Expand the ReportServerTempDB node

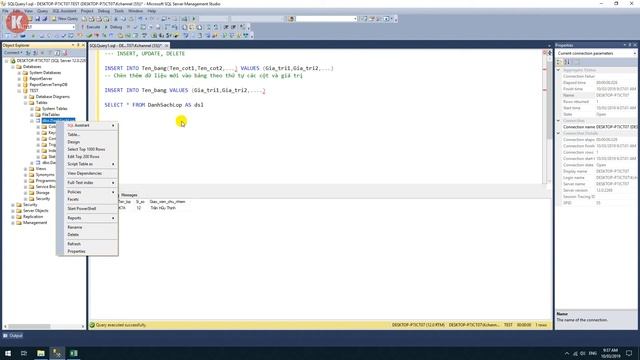(19, 85)
